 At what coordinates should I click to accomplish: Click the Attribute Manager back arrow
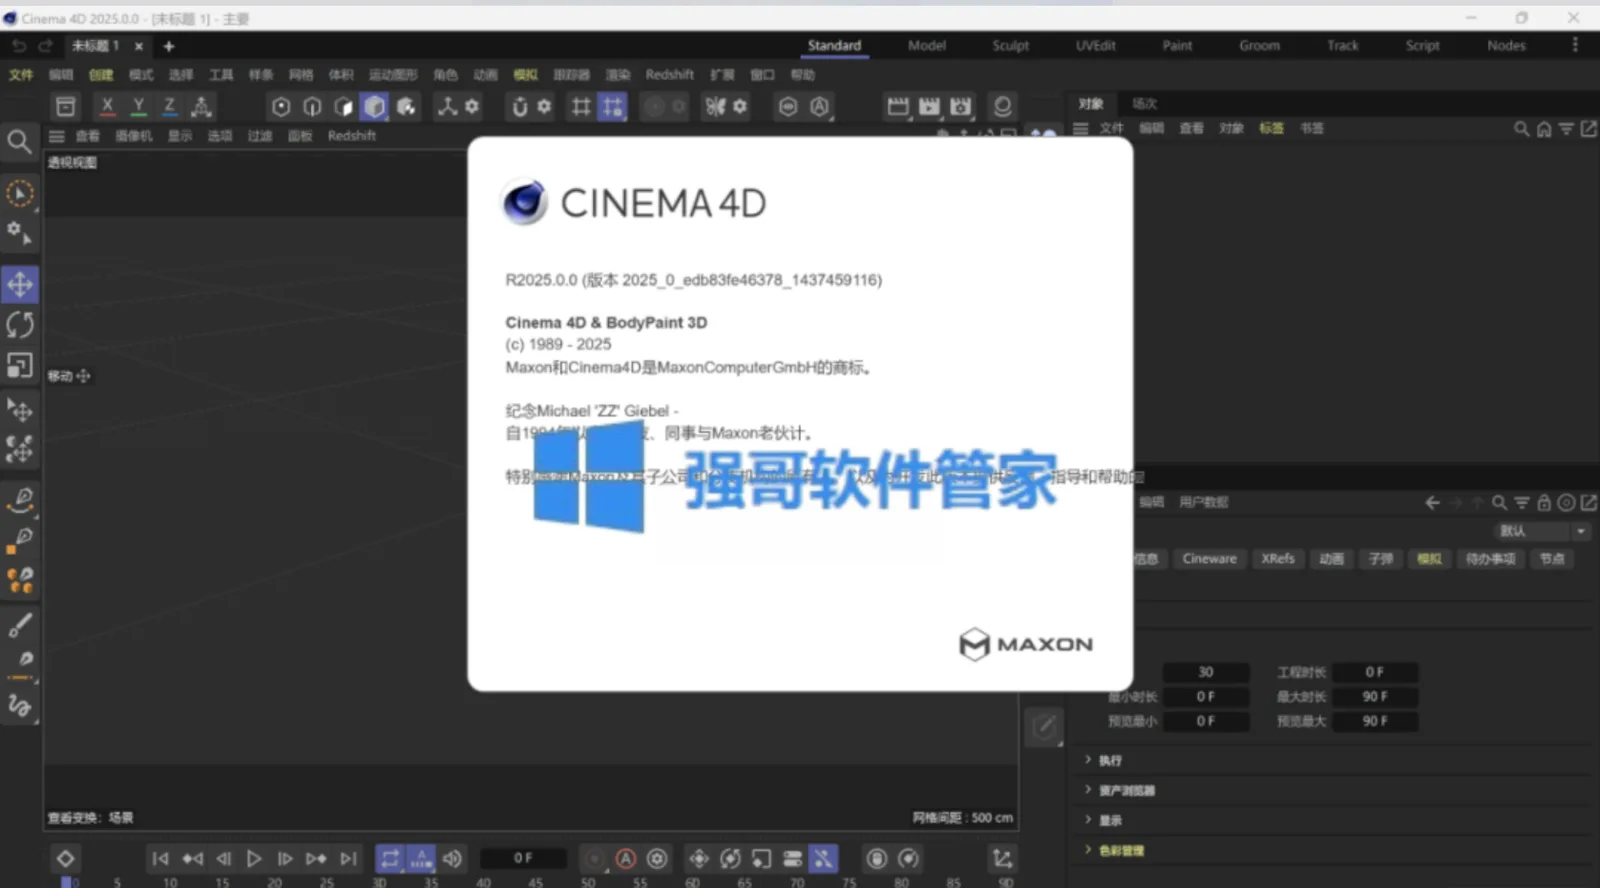coord(1432,503)
